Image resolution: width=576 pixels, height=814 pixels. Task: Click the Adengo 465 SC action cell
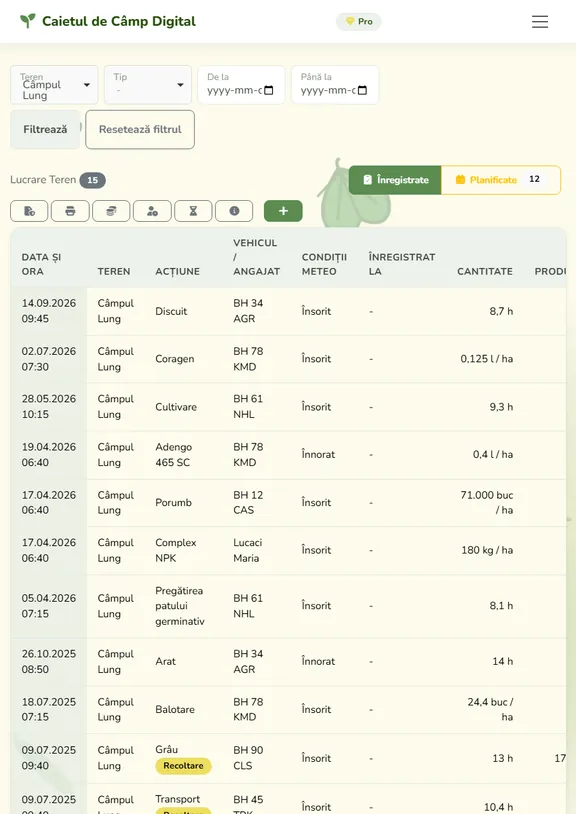tap(173, 455)
